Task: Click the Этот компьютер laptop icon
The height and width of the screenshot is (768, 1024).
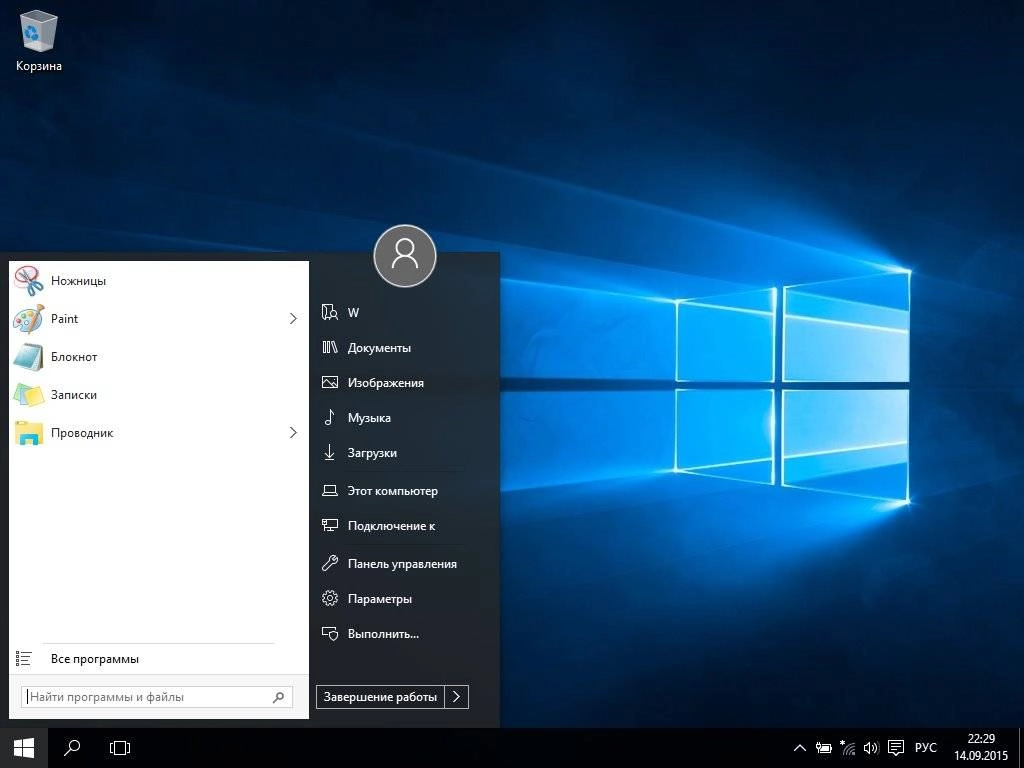Action: [330, 490]
